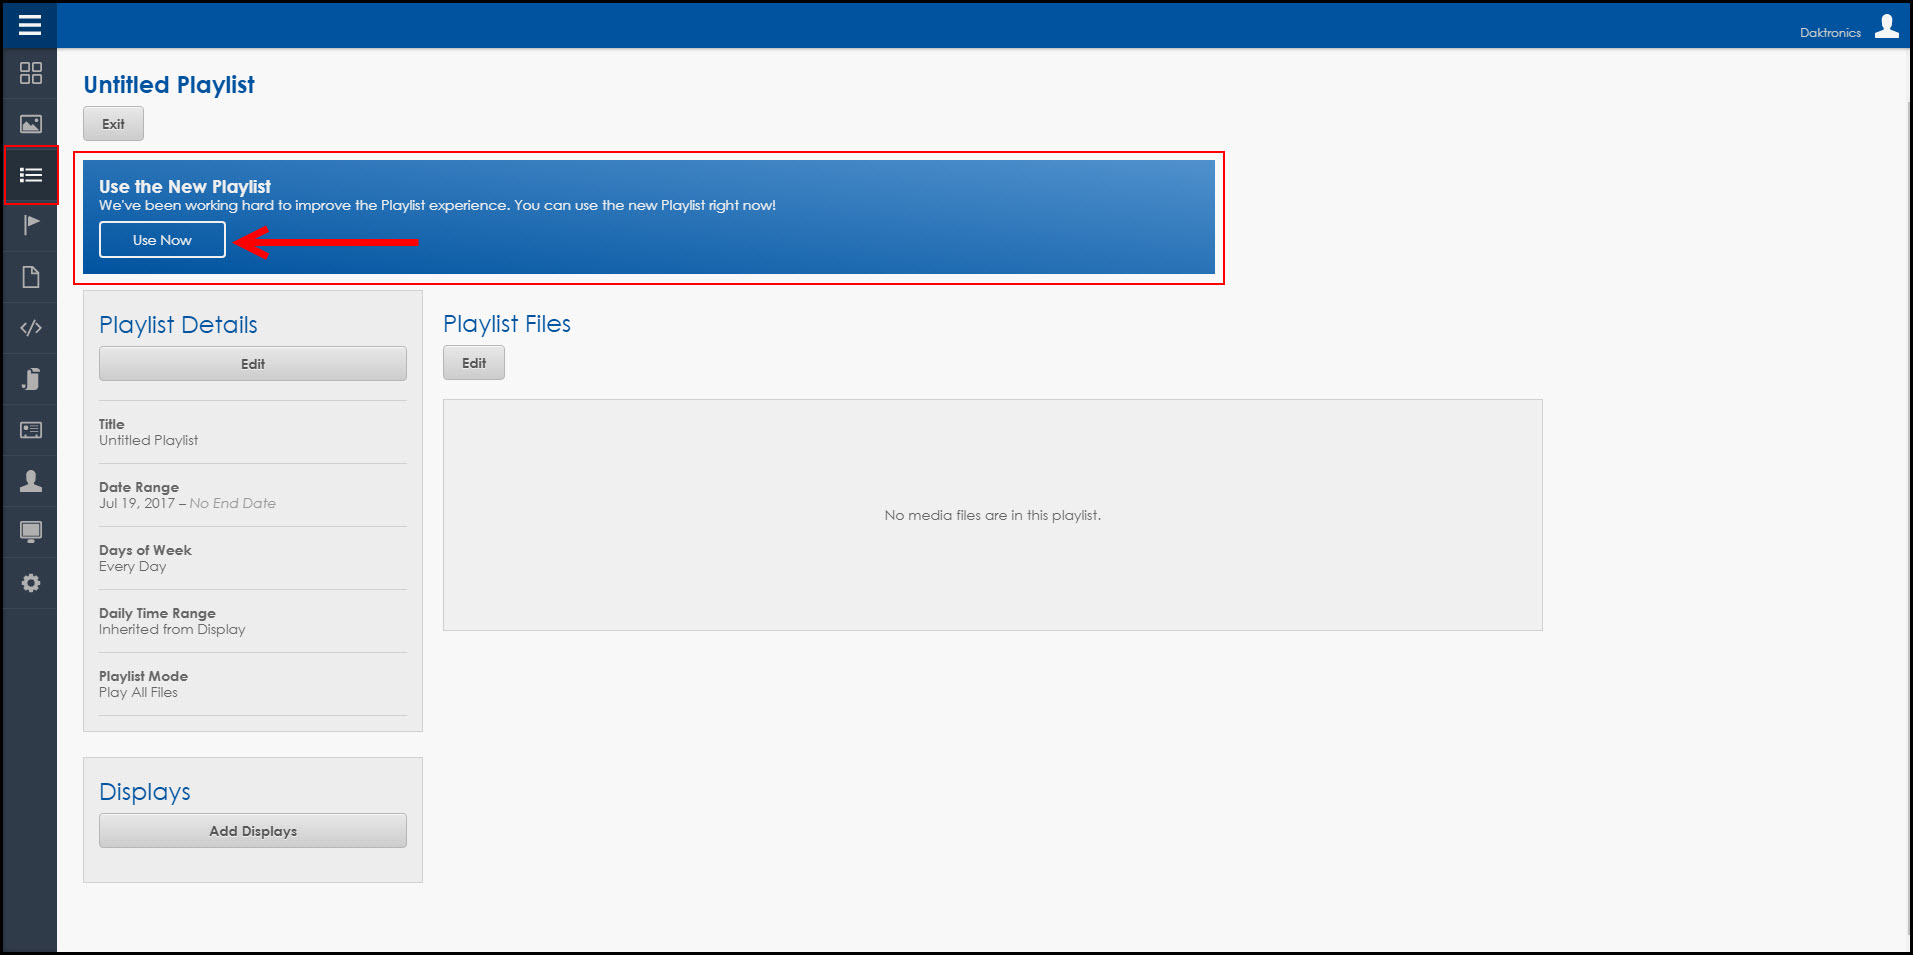Edit the Playlist Details
This screenshot has height=955, width=1913.
tap(252, 364)
